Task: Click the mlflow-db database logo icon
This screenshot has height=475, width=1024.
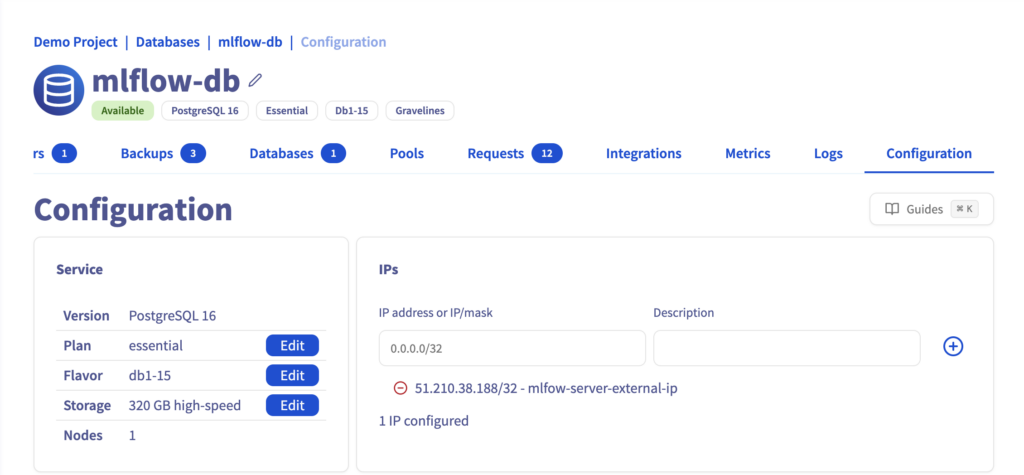Action: coord(59,90)
